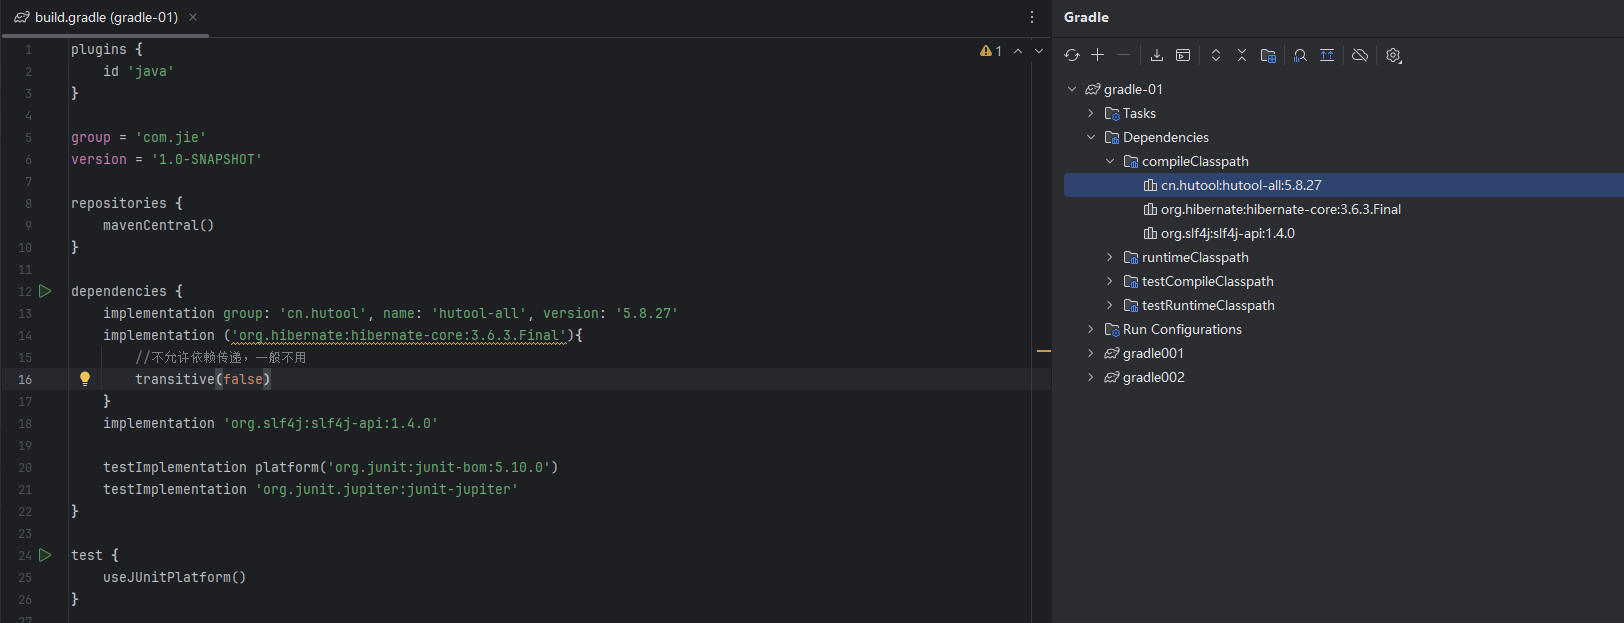
Task: Expand the runtimeClasspath node
Action: point(1110,257)
